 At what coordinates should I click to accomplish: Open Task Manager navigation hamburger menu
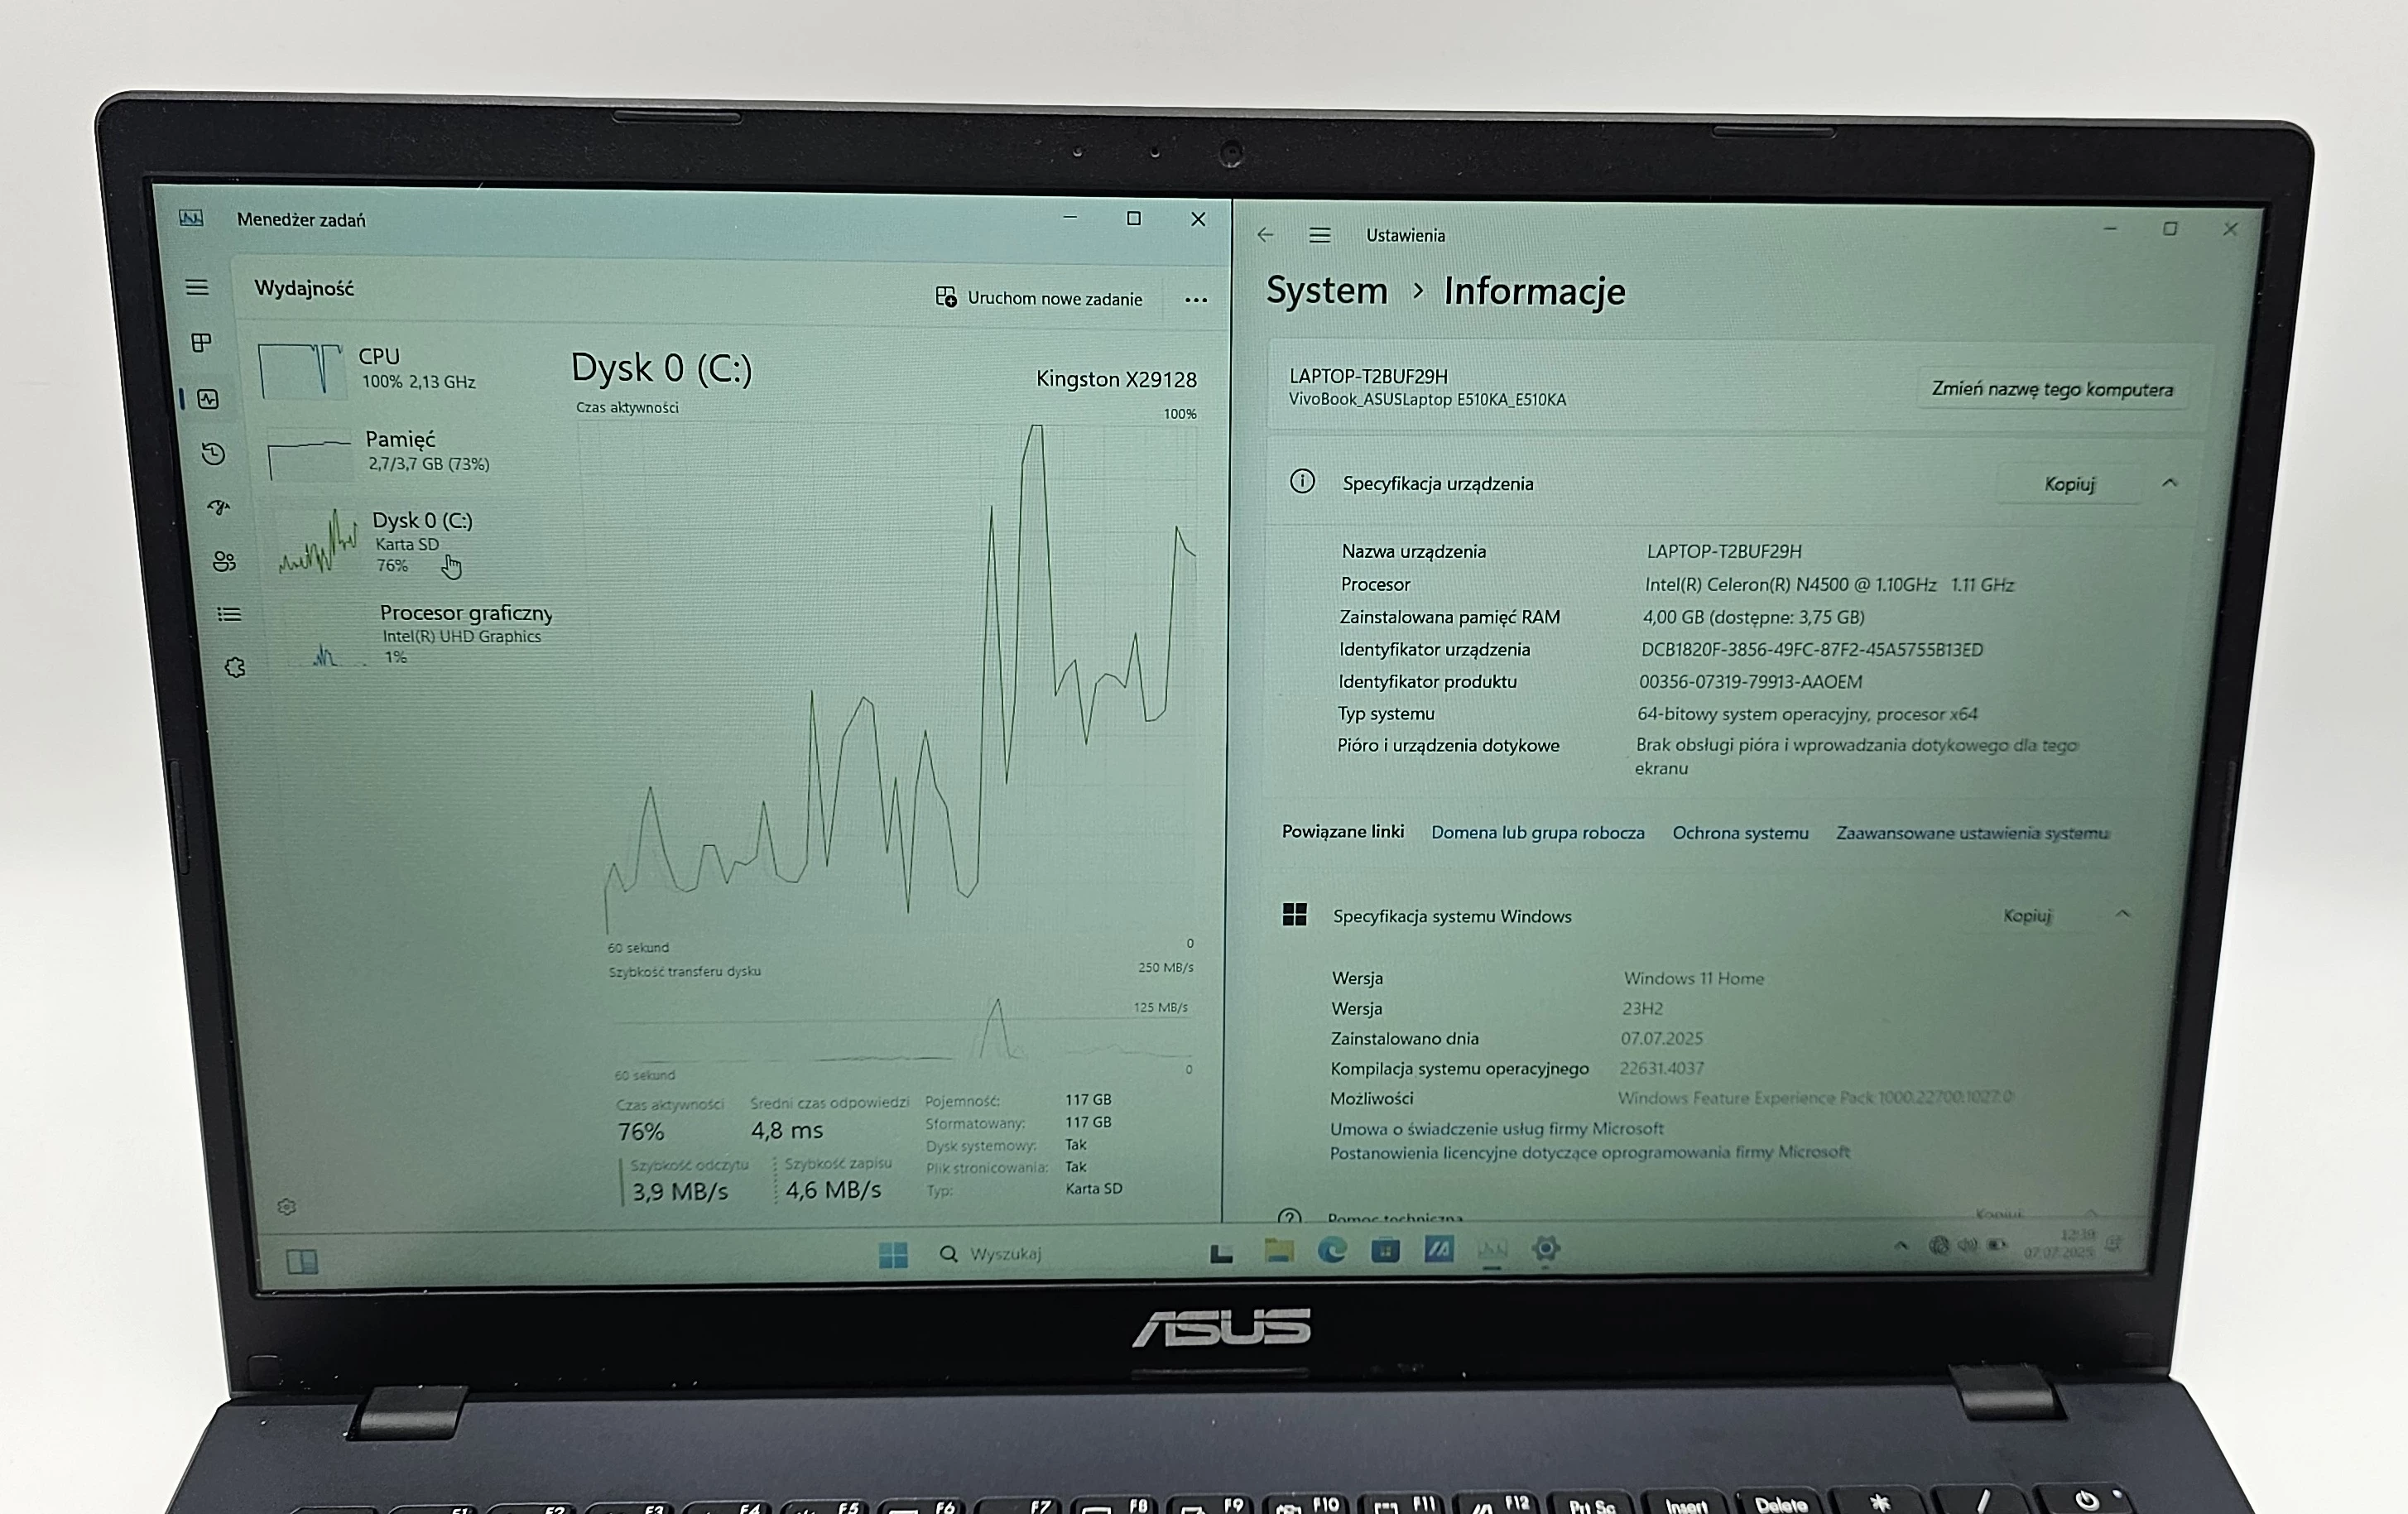click(197, 289)
